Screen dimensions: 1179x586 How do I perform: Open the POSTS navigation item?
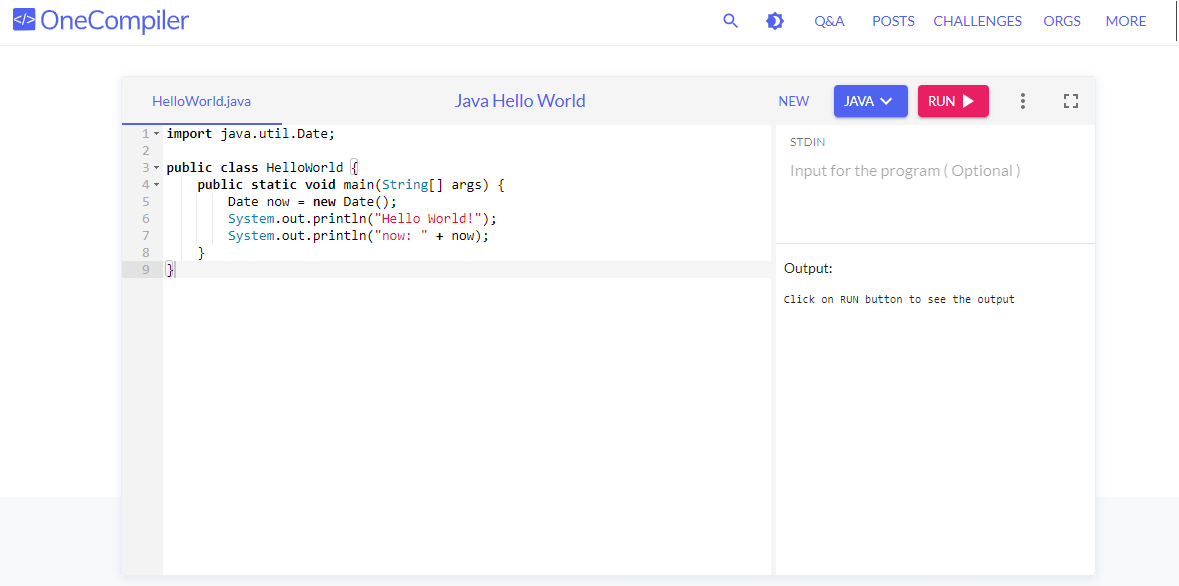coord(893,21)
